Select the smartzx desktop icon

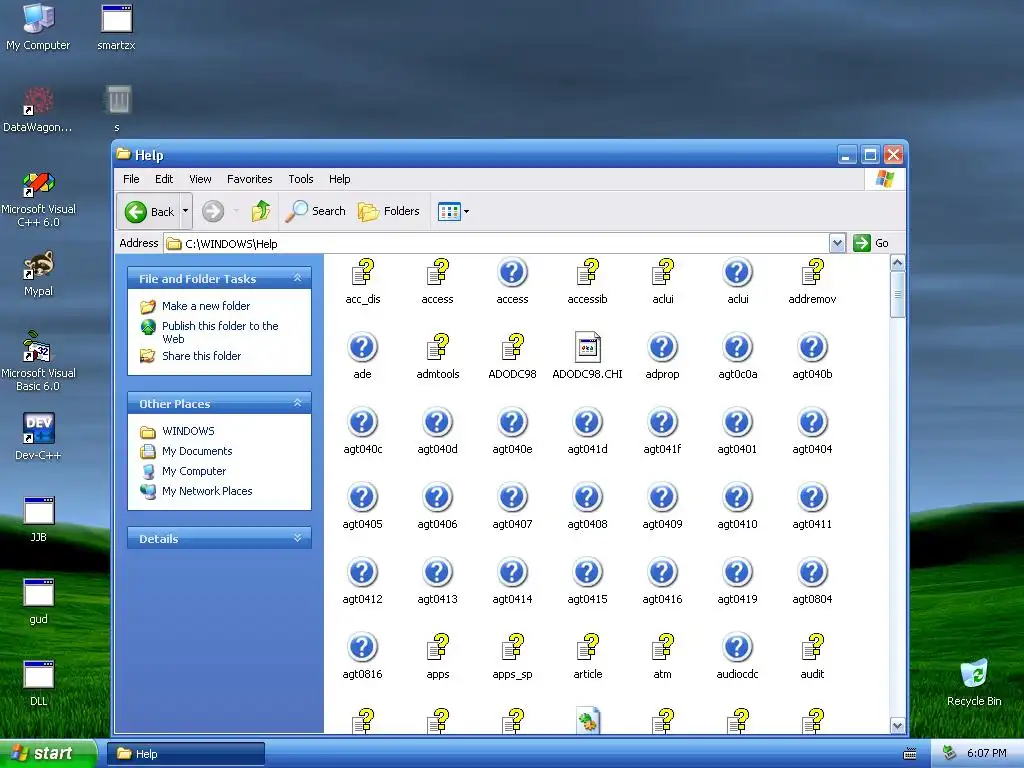click(116, 27)
